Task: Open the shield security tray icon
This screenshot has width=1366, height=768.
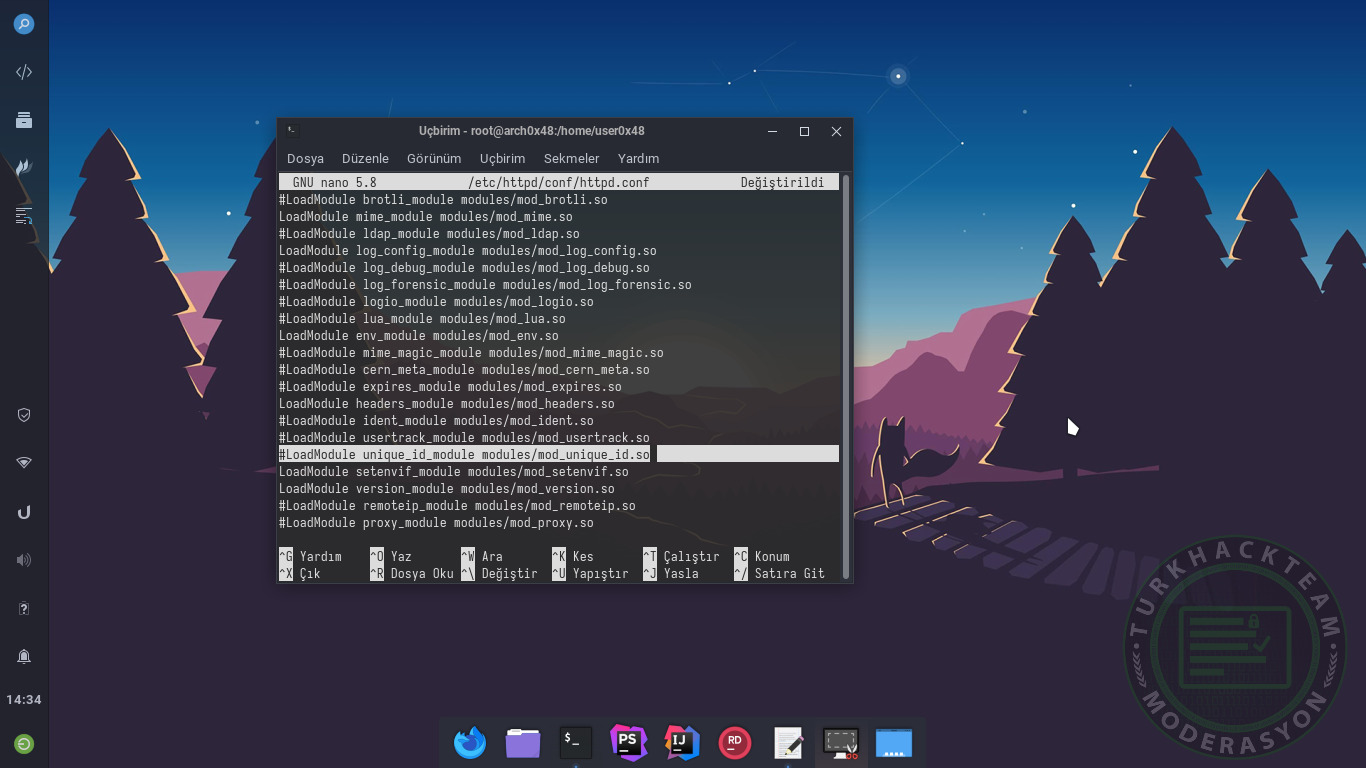Action: 24,414
